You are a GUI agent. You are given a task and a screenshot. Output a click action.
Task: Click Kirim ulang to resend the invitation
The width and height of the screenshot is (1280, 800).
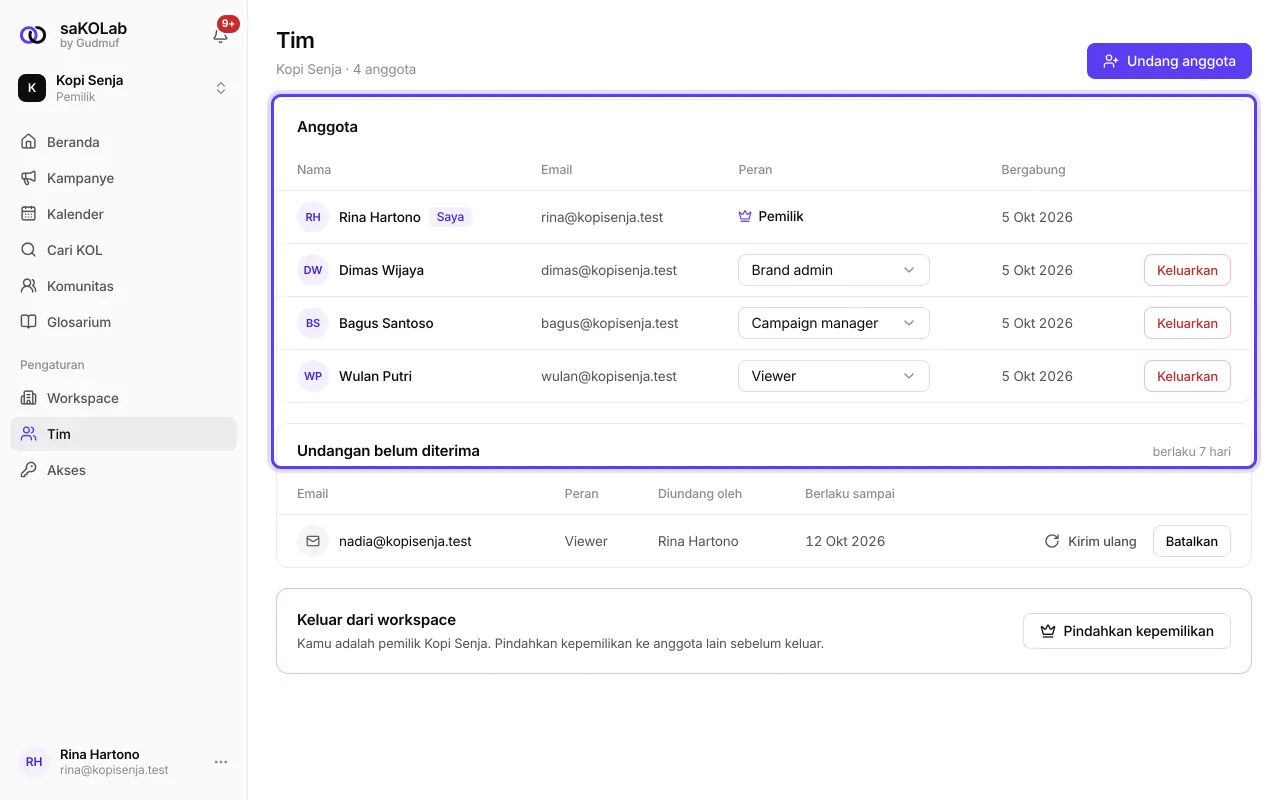point(1090,541)
